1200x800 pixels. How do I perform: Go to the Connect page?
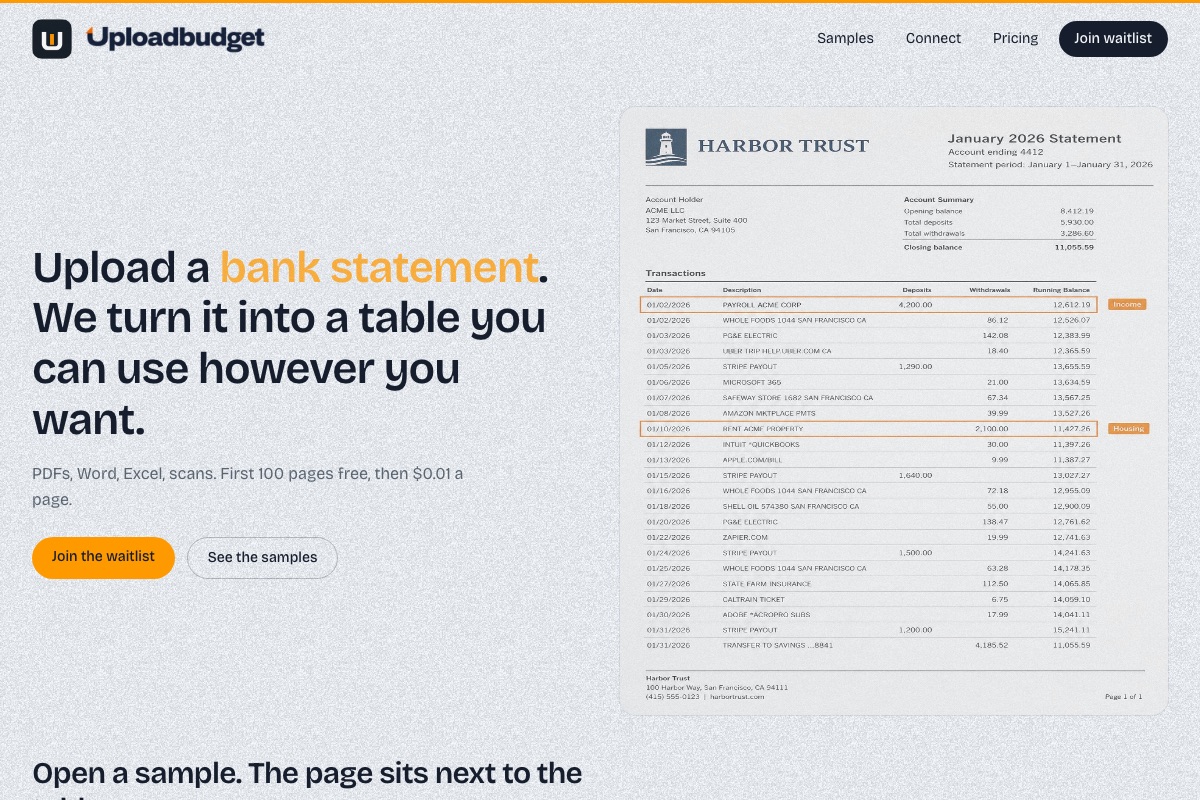click(x=933, y=38)
